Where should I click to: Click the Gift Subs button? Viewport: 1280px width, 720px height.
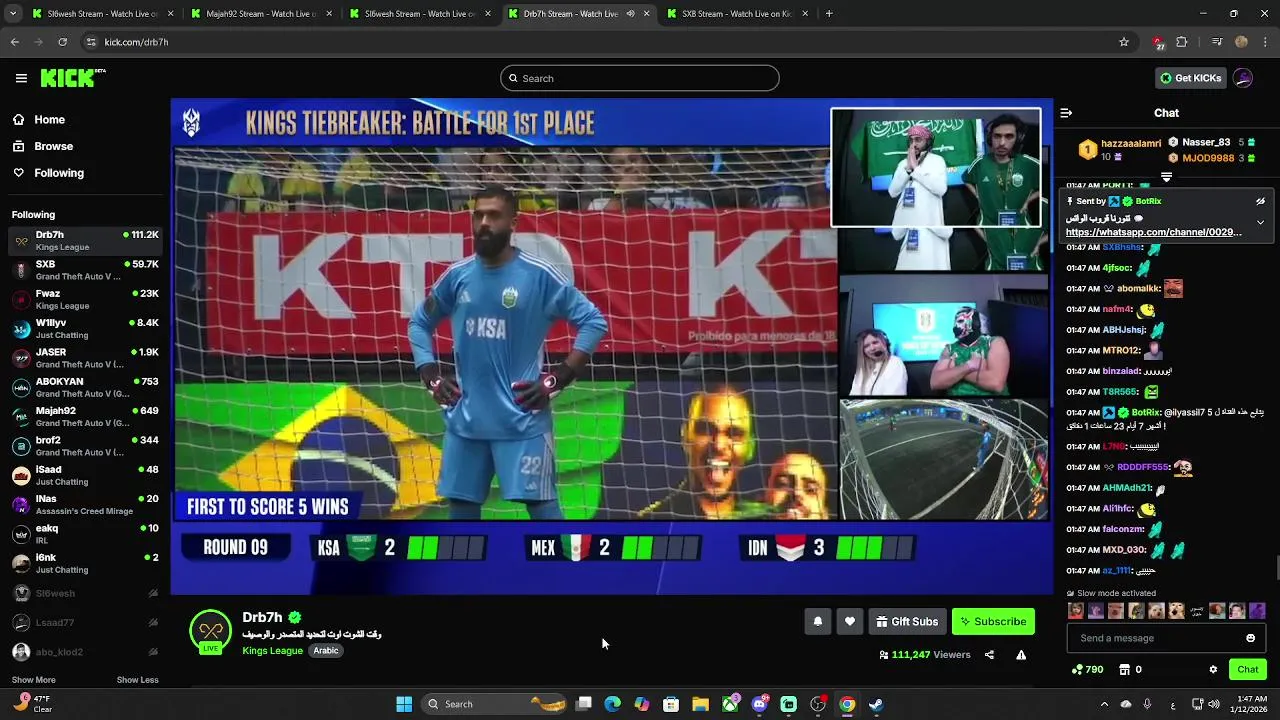pyautogui.click(x=907, y=622)
